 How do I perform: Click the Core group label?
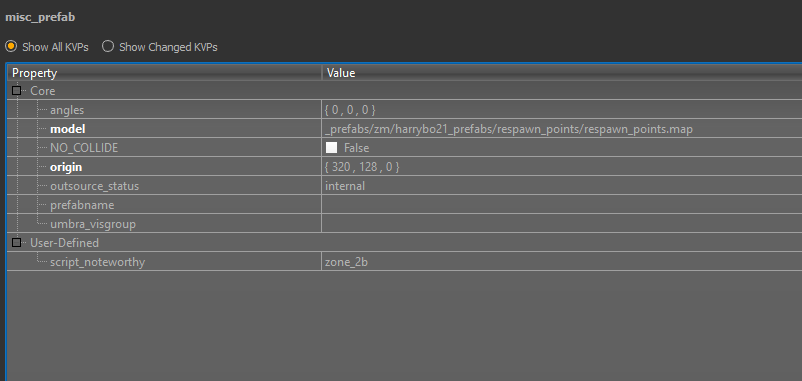(x=42, y=91)
